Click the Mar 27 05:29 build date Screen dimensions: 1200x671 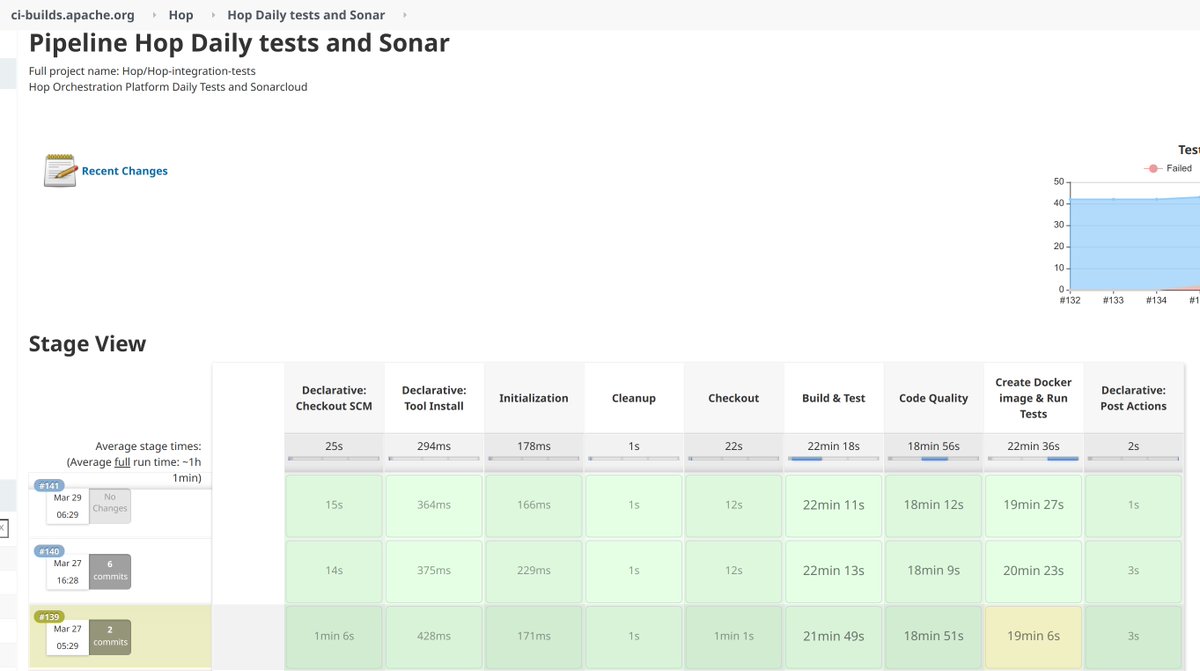pos(68,637)
